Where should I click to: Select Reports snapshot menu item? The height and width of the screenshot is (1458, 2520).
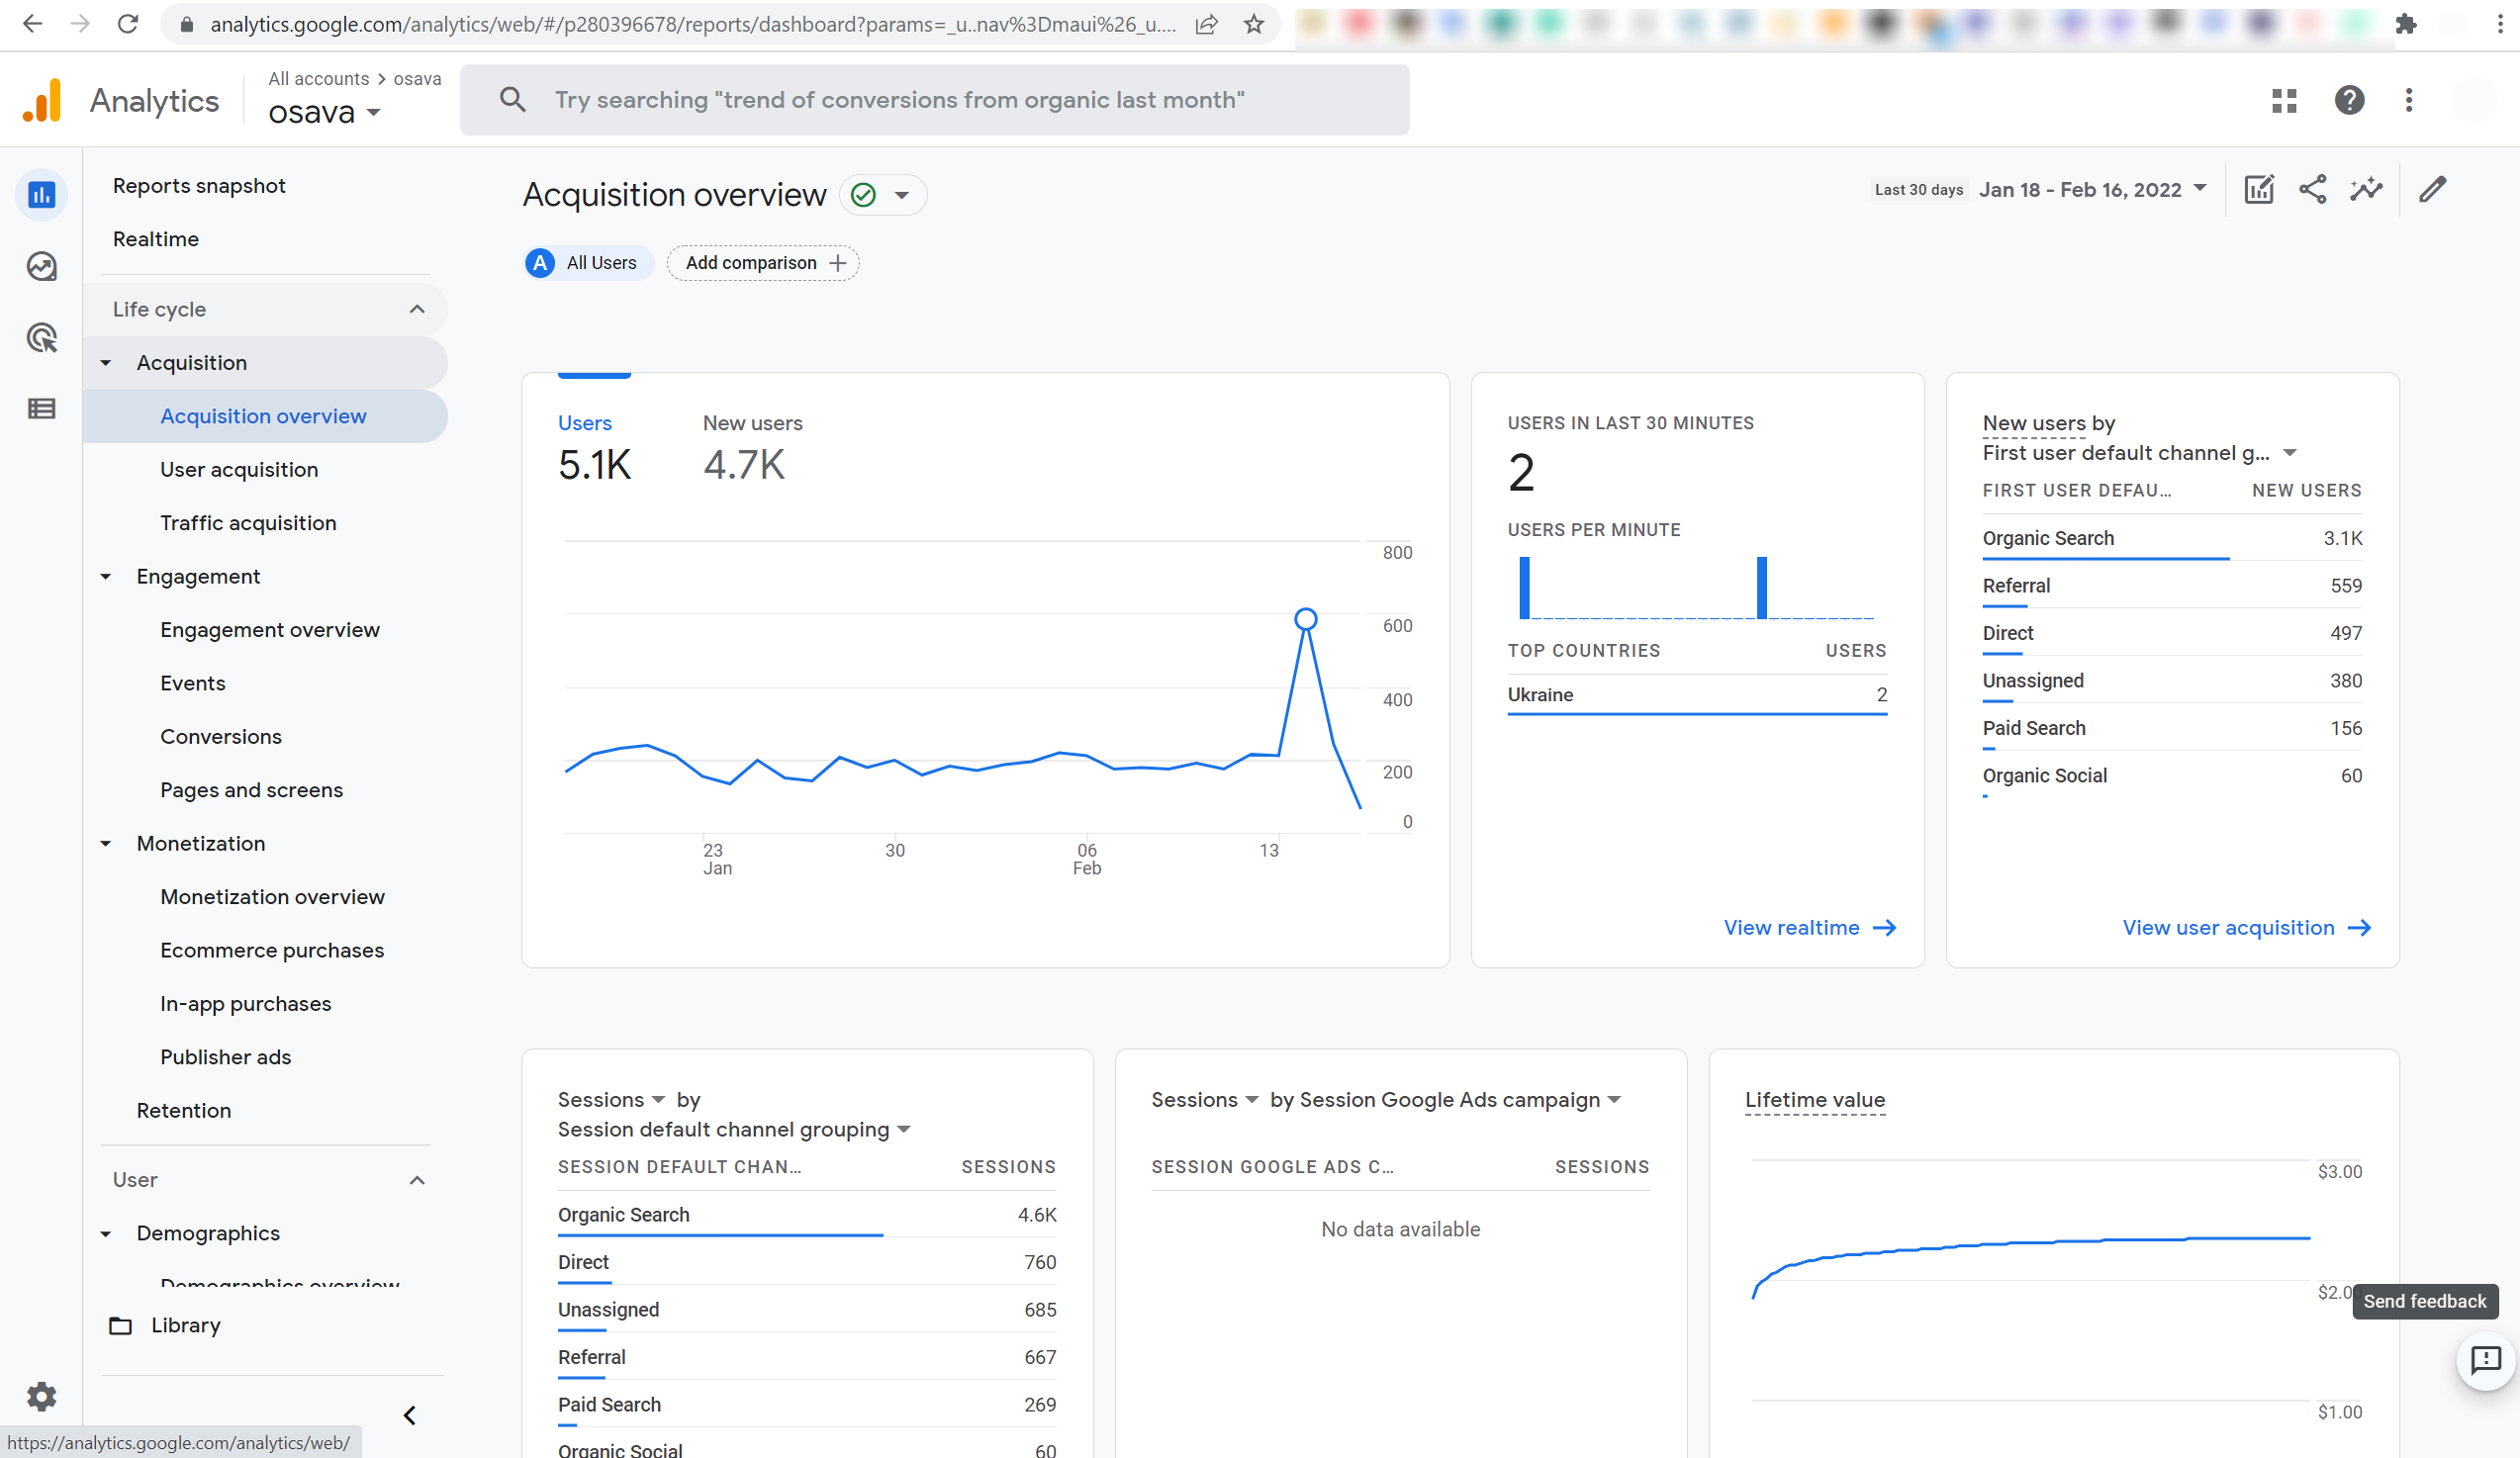click(199, 186)
